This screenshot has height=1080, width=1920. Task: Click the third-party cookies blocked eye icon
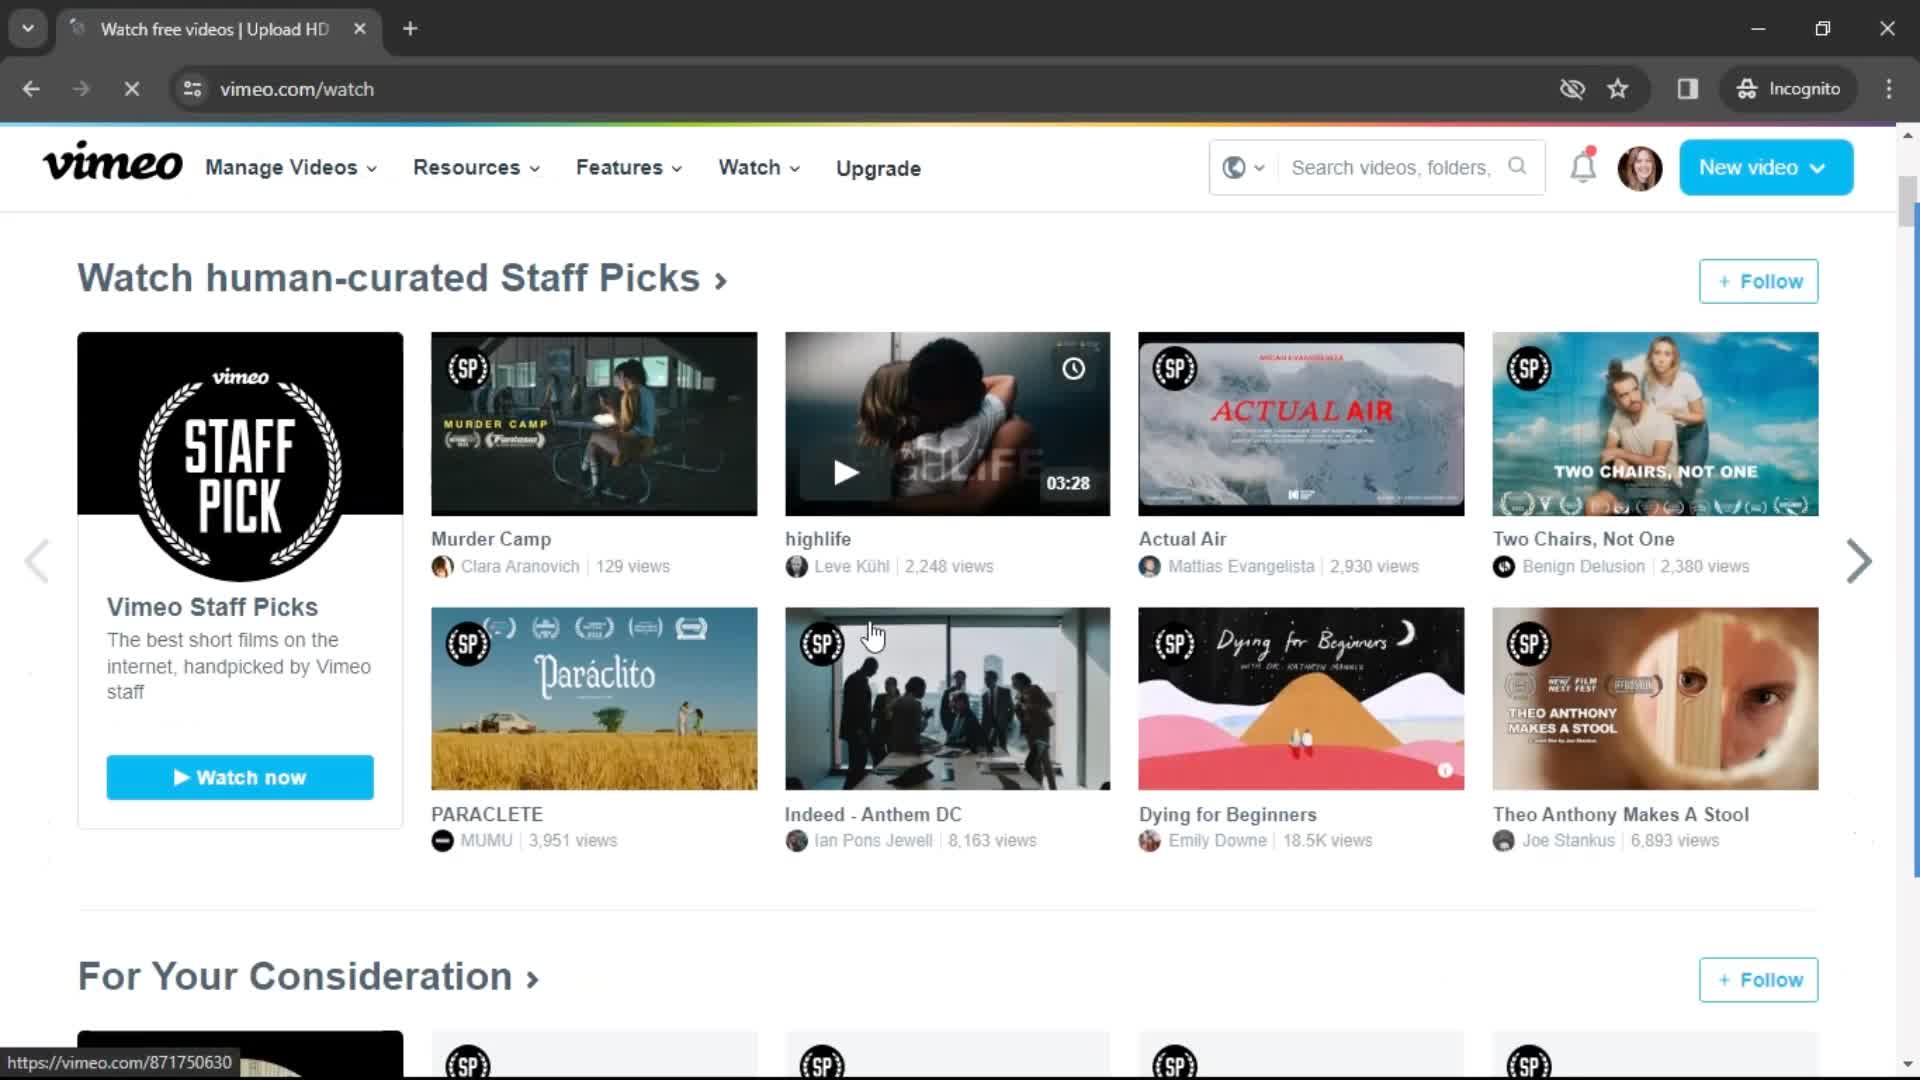coord(1572,89)
